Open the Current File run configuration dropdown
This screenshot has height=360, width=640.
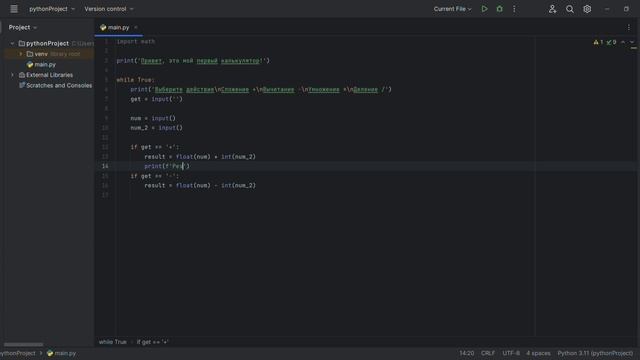(x=452, y=9)
